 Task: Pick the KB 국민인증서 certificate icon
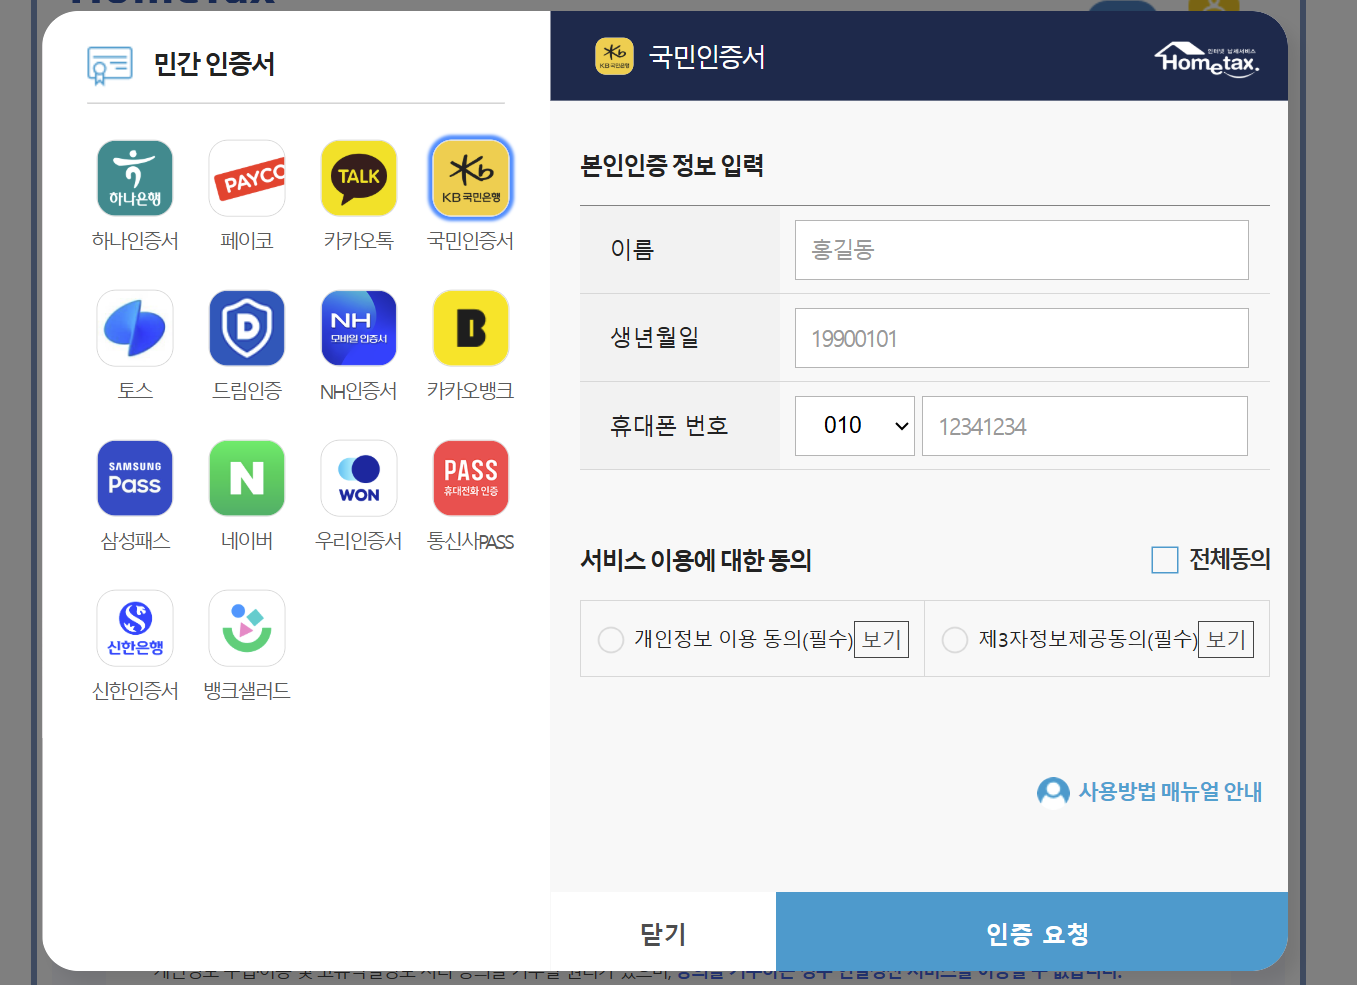coord(471,178)
